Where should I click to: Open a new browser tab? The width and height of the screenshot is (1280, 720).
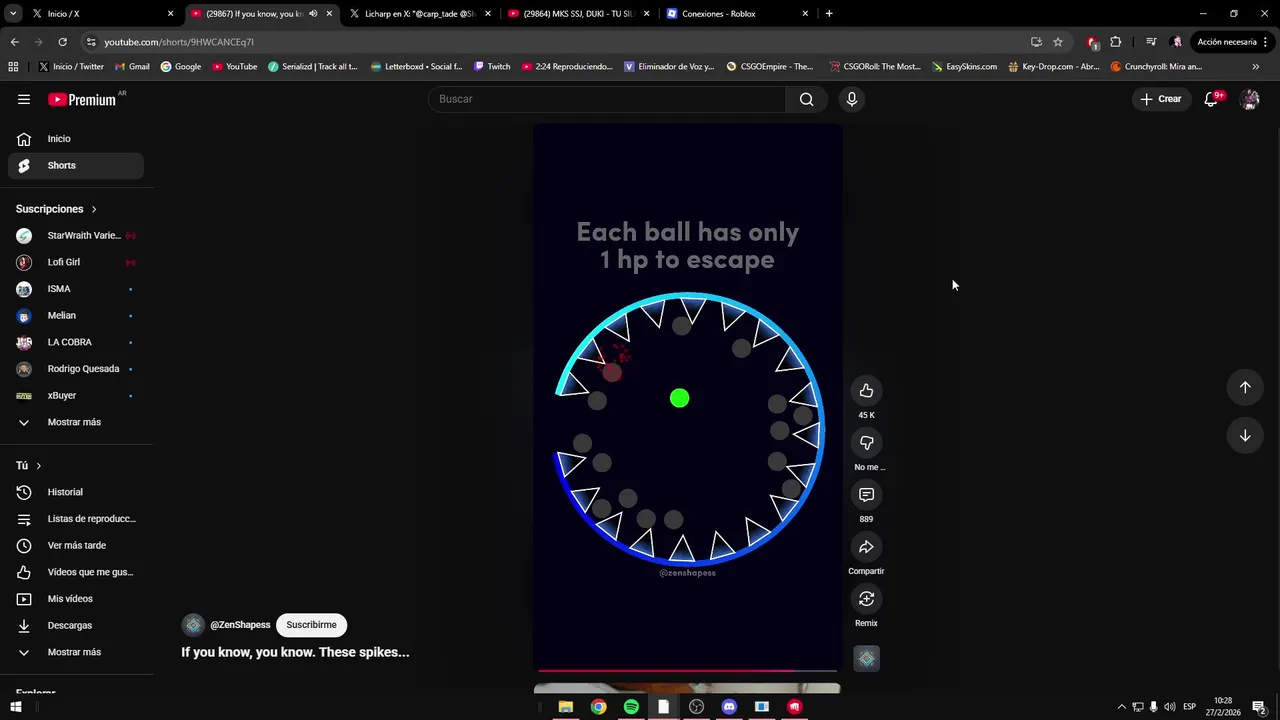point(829,14)
